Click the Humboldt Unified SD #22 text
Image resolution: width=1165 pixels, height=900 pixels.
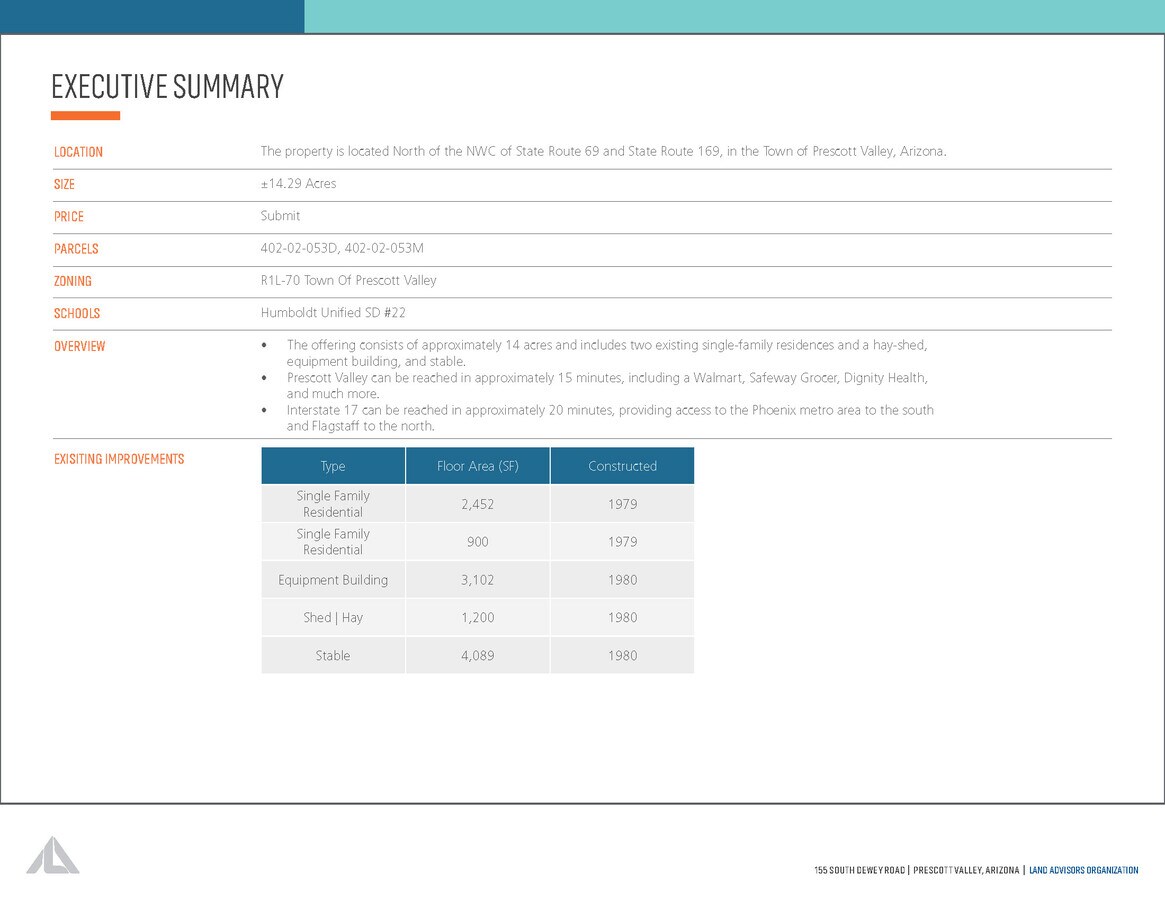[333, 313]
